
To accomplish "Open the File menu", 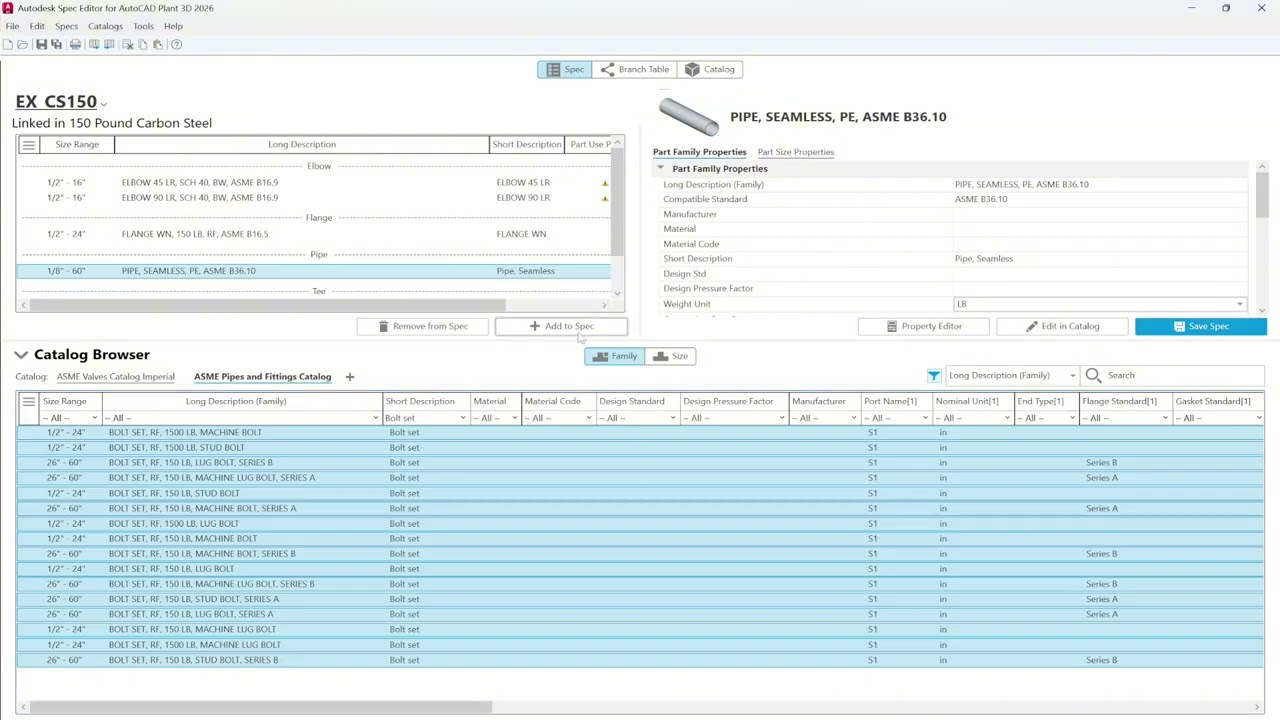I will click(x=12, y=26).
